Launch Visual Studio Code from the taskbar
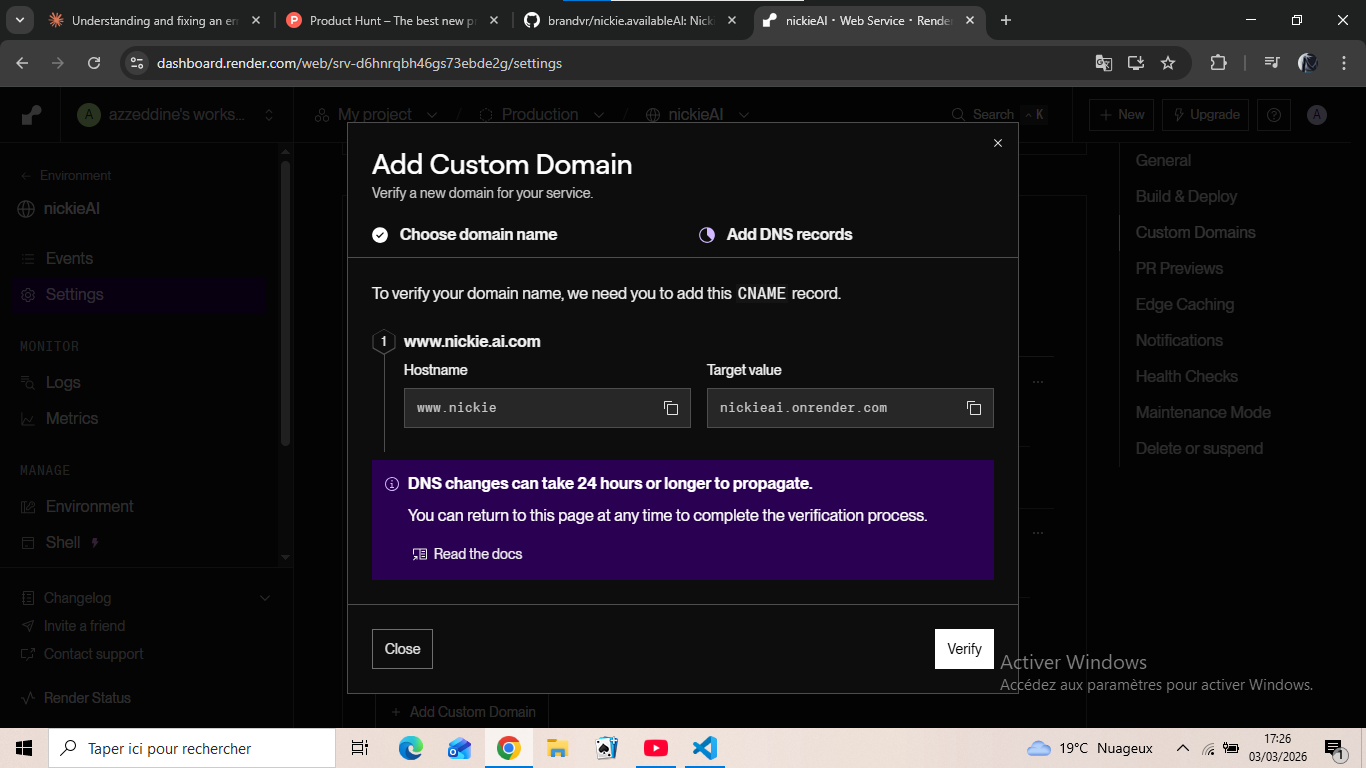This screenshot has width=1366, height=768. point(704,747)
